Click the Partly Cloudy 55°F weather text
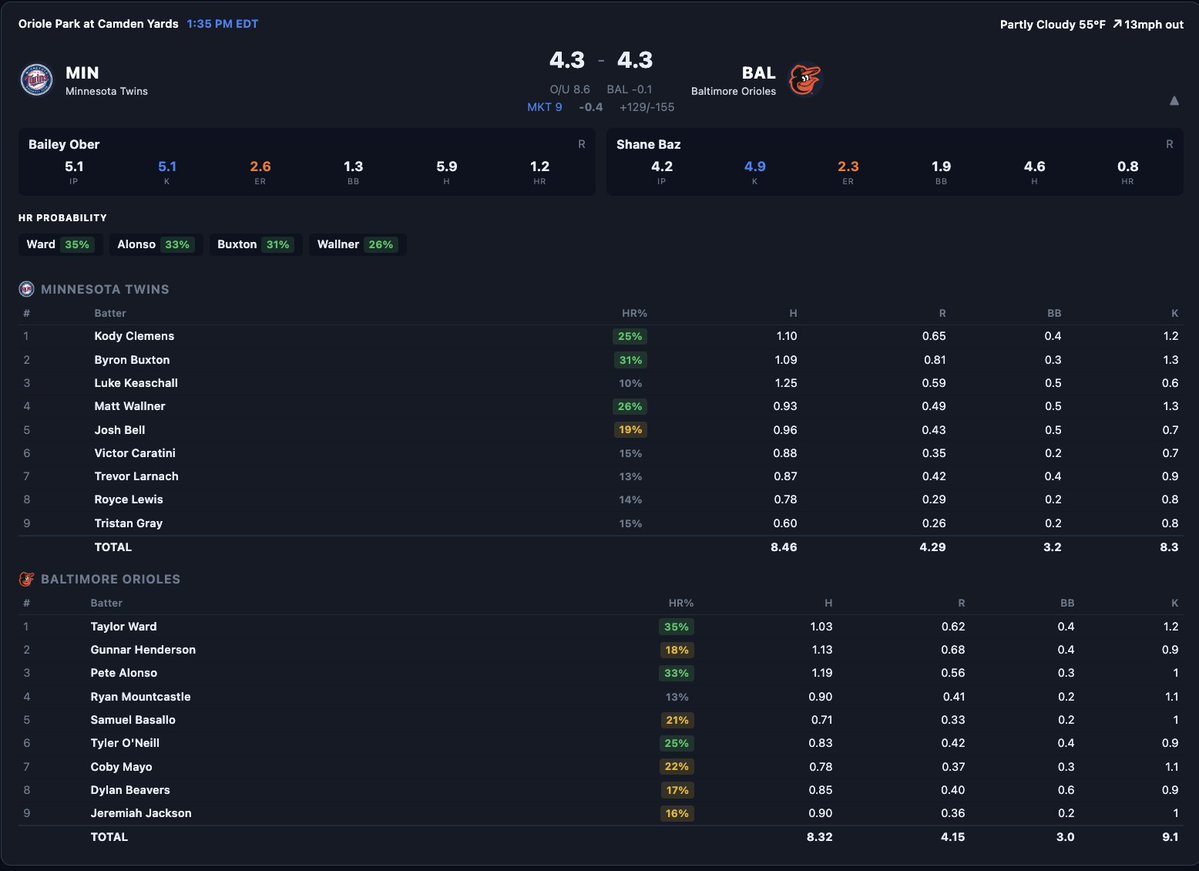Viewport: 1199px width, 871px height. click(x=1053, y=24)
